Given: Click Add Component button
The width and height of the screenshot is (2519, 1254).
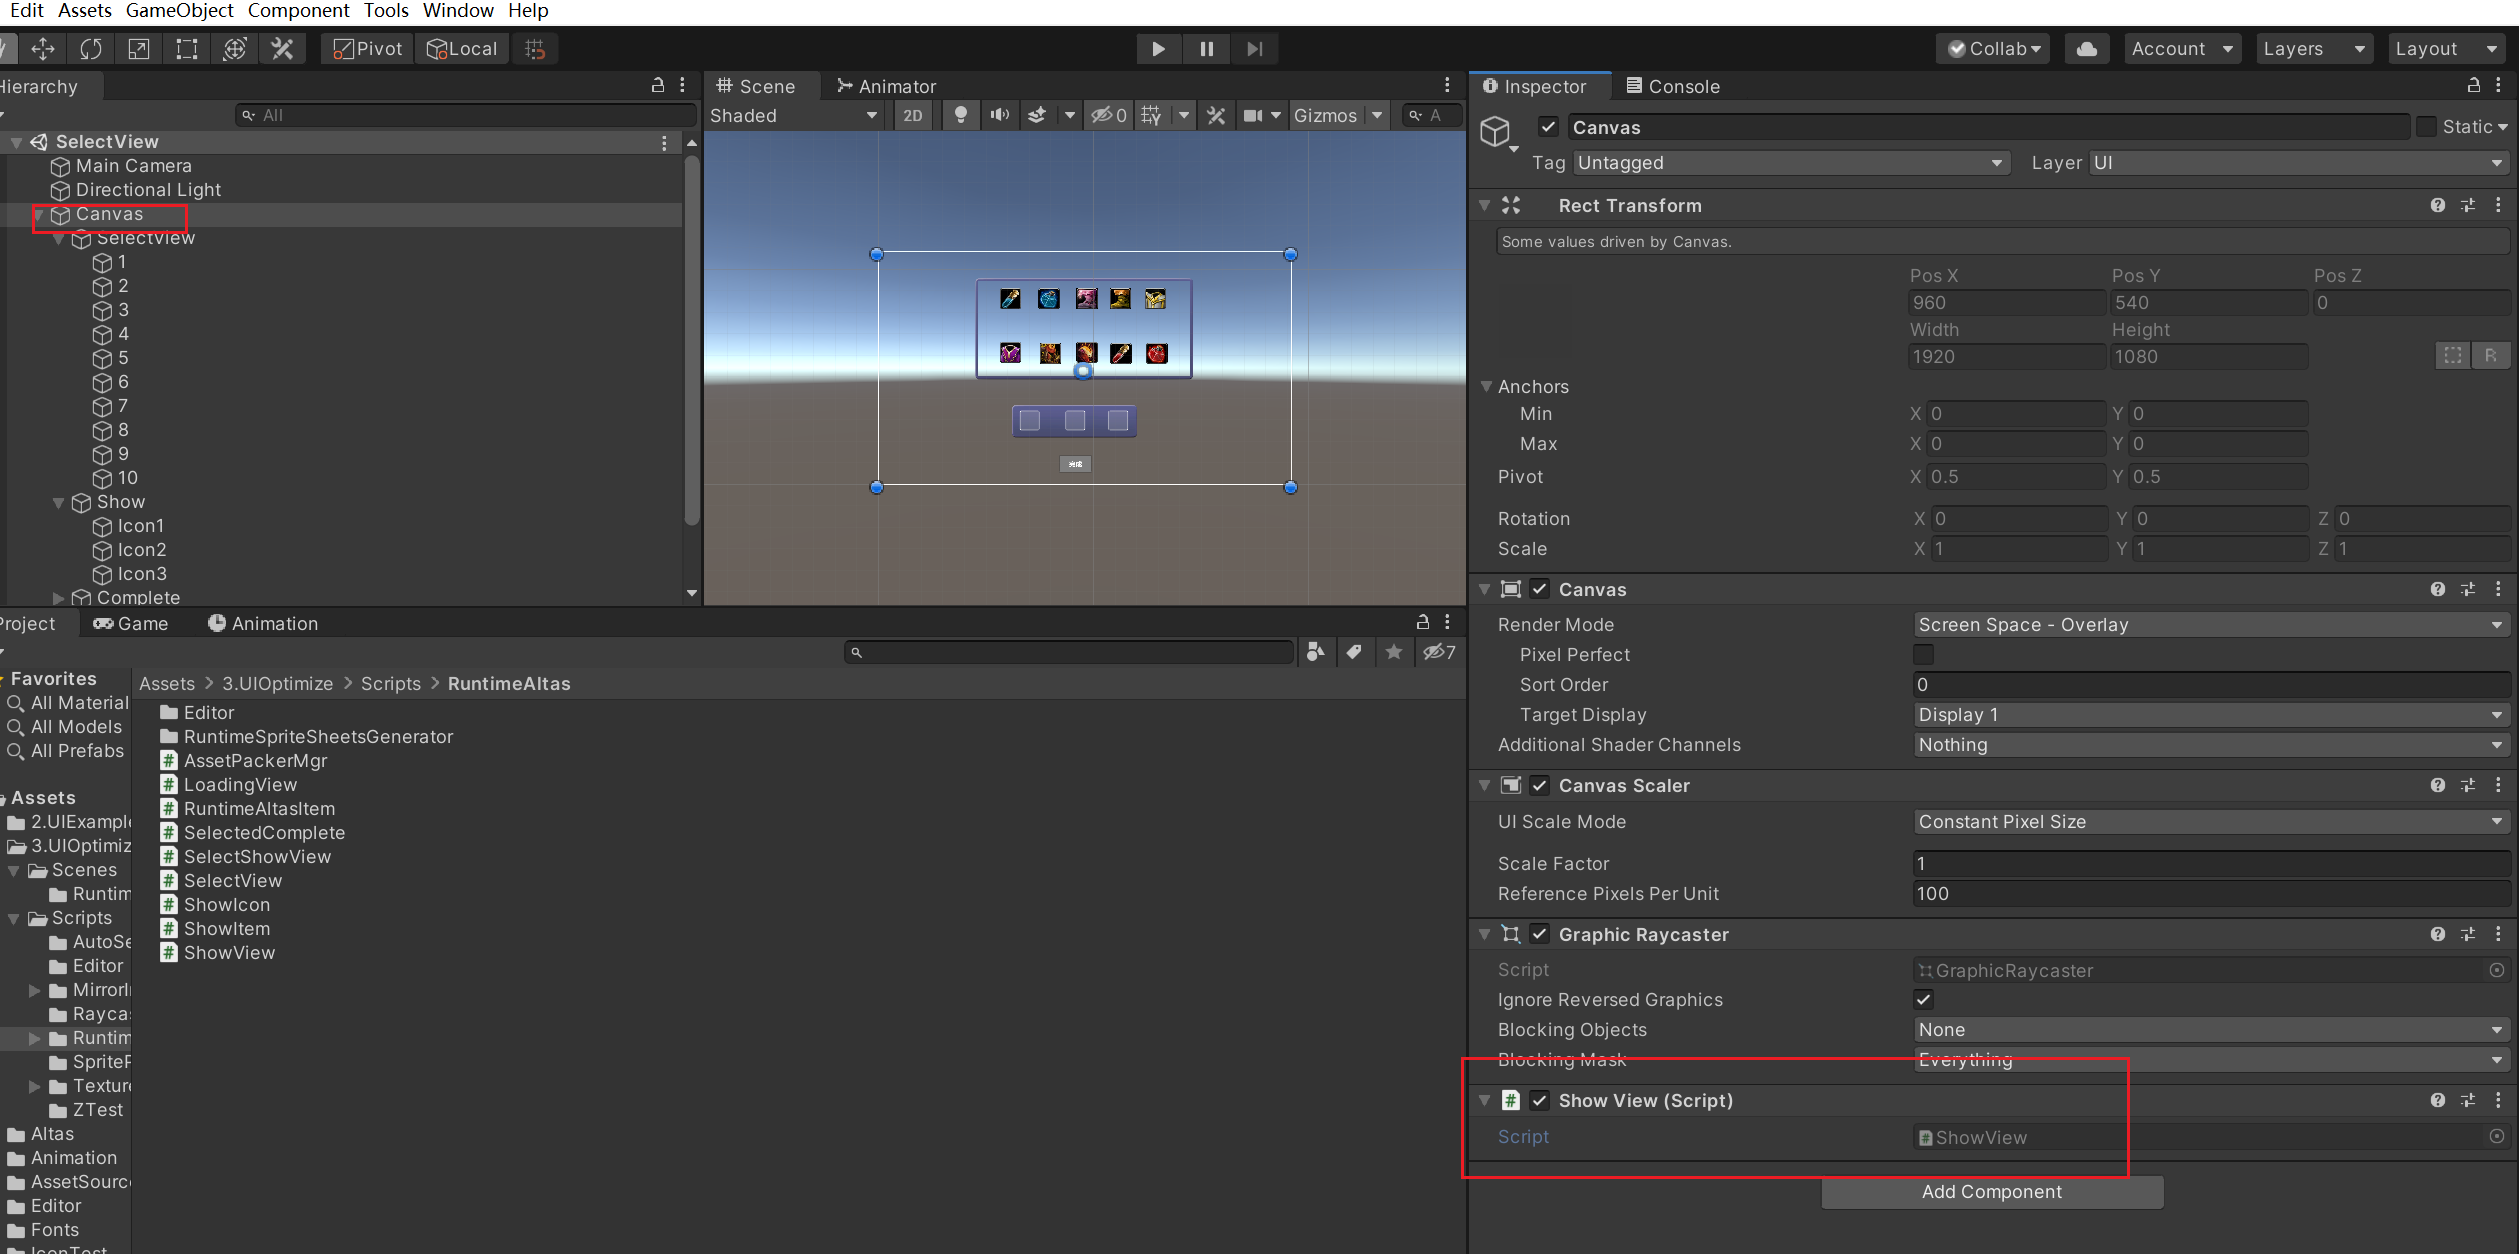Looking at the screenshot, I should 1992,1191.
